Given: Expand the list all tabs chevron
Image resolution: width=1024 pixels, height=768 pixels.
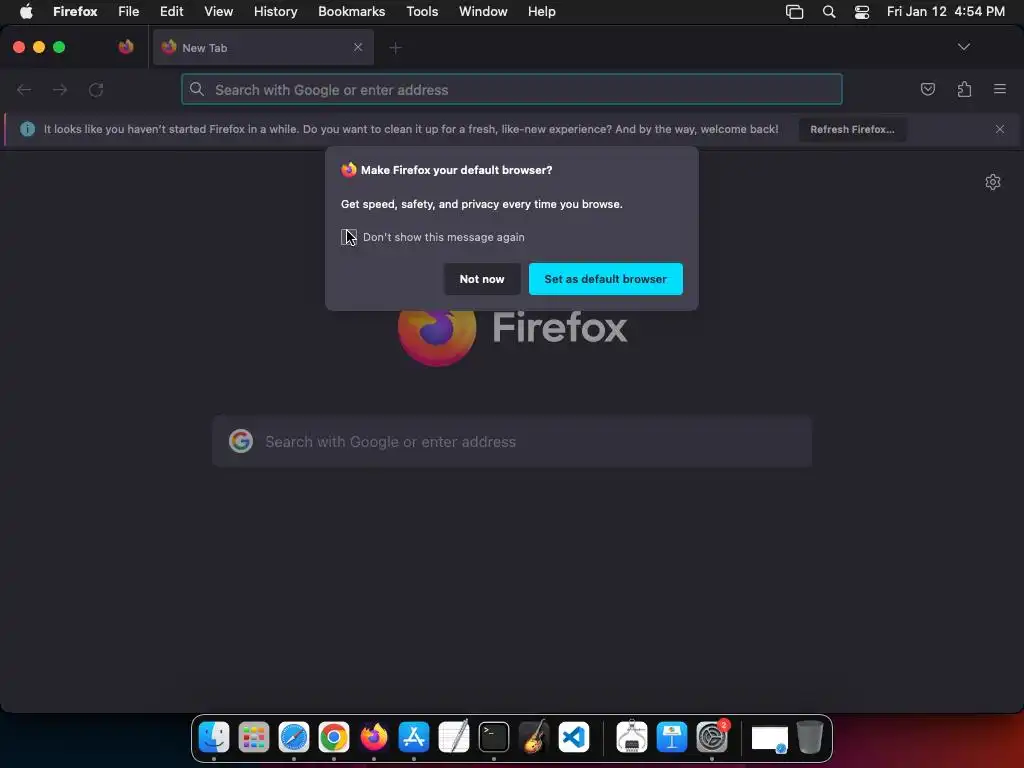Looking at the screenshot, I should [963, 47].
